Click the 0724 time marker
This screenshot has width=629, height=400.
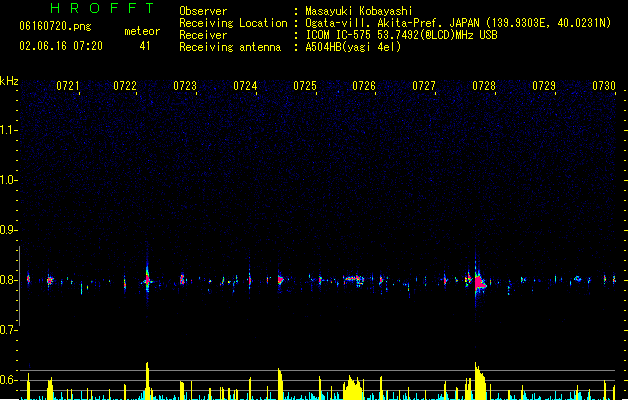(x=245, y=85)
